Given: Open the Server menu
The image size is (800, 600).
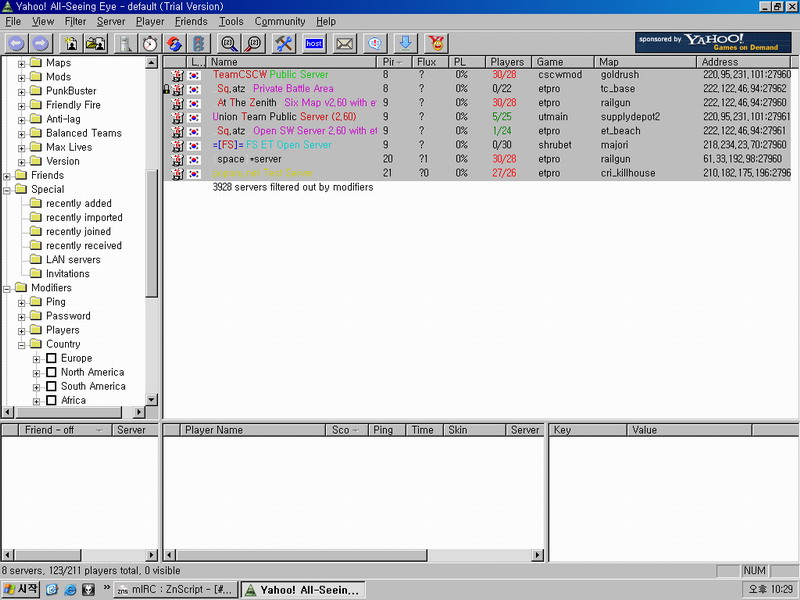Looking at the screenshot, I should [111, 21].
